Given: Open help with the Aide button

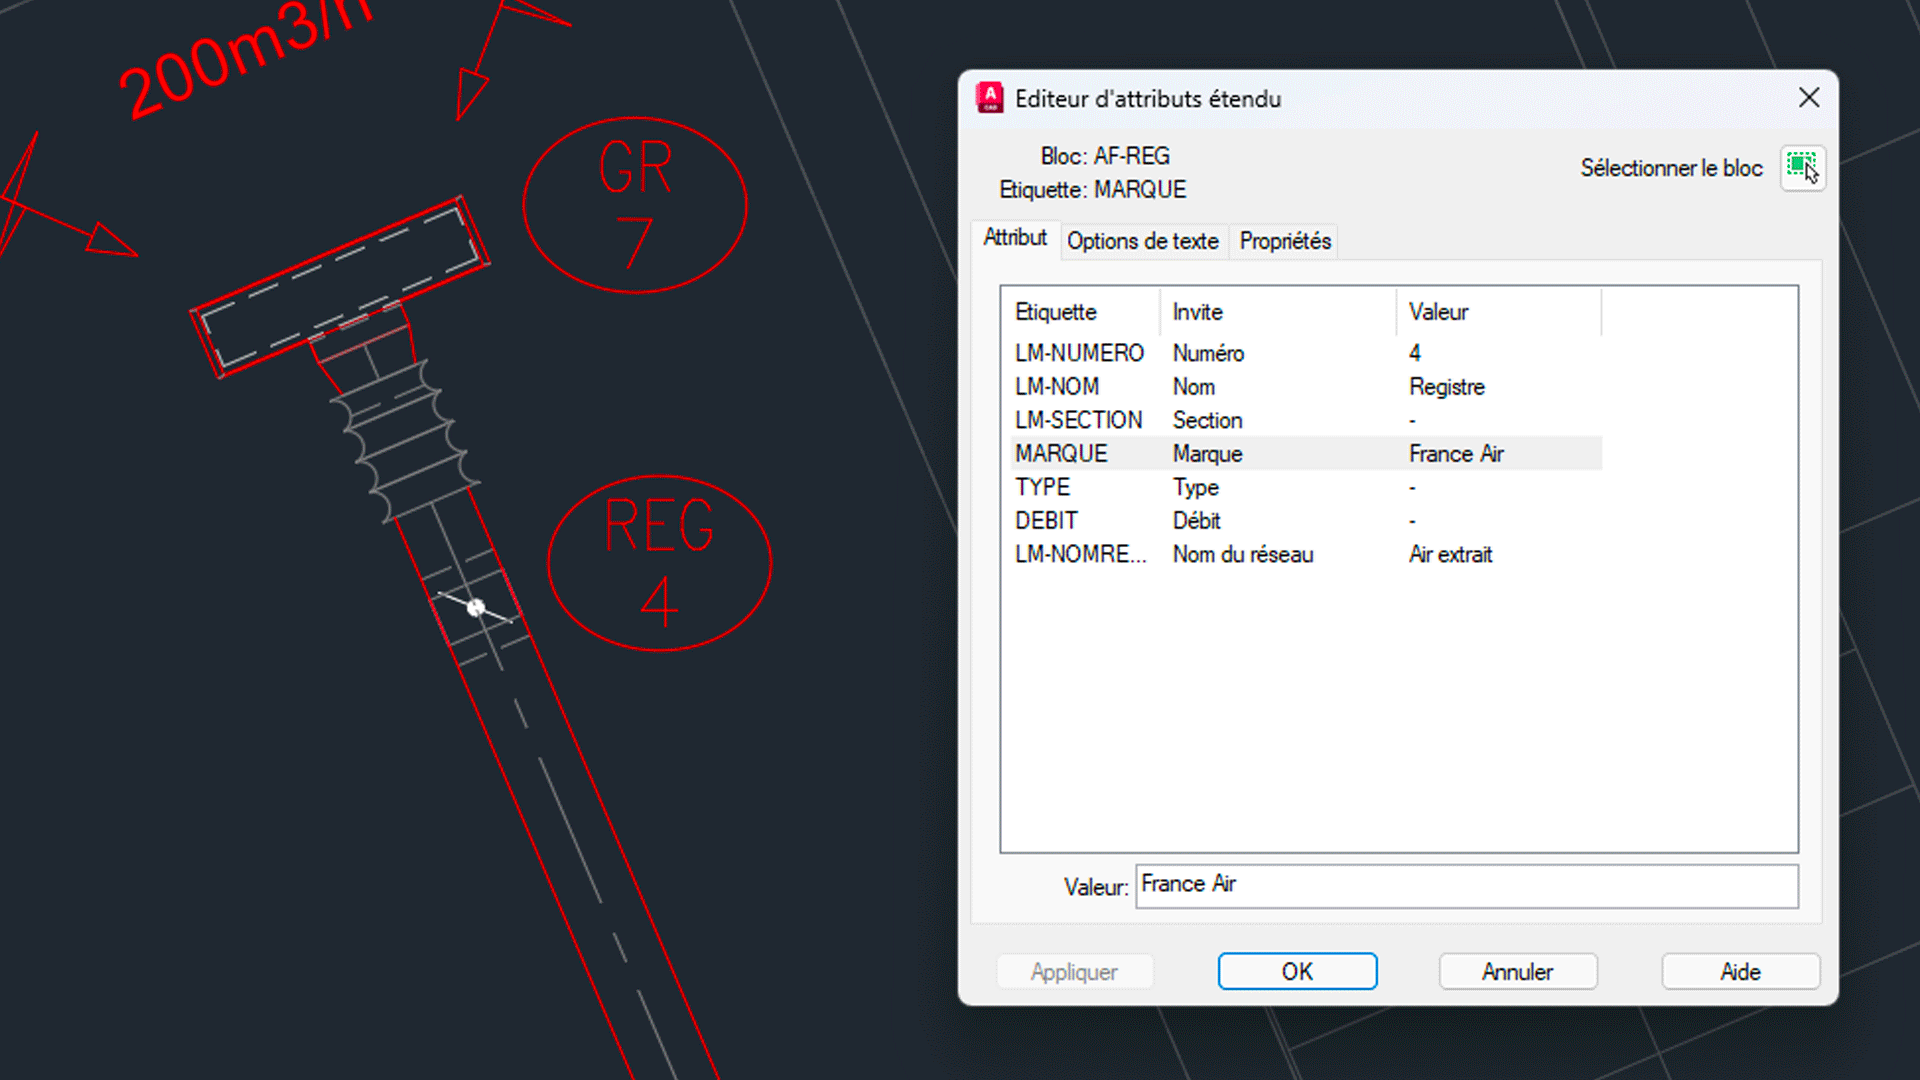Looking at the screenshot, I should tap(1740, 972).
